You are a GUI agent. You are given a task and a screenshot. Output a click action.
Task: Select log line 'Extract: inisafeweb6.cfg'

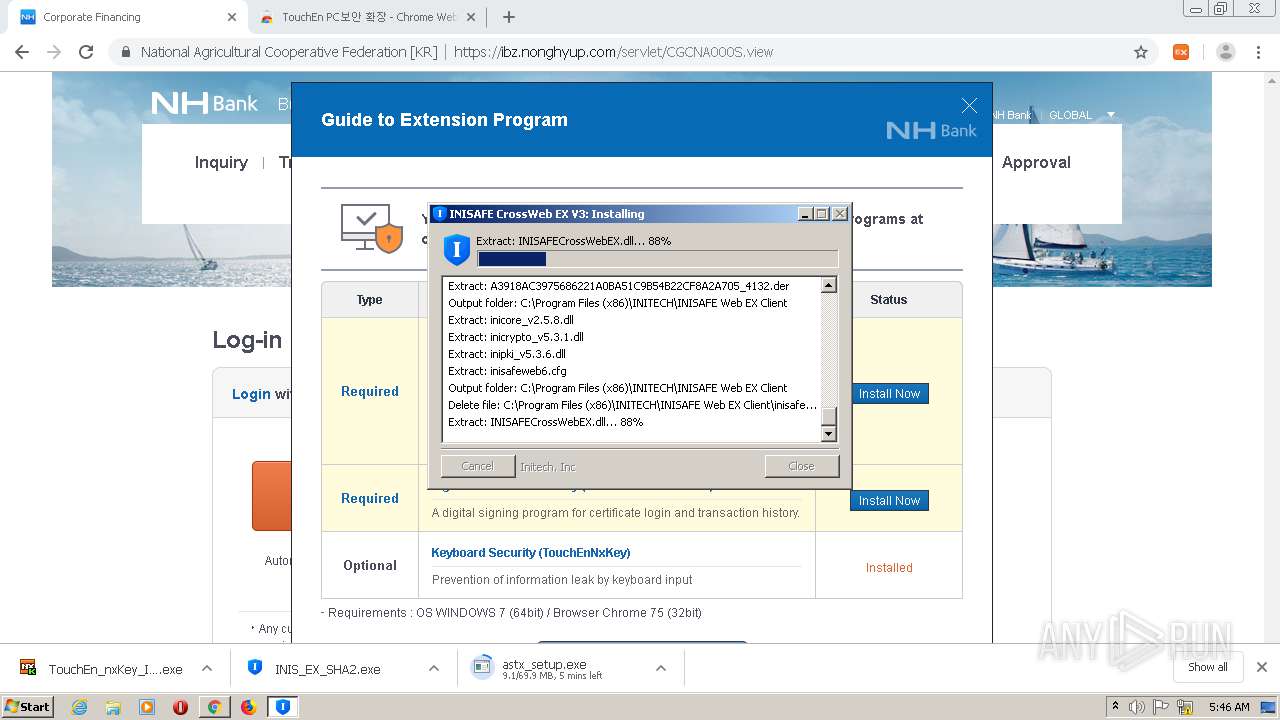coord(507,371)
